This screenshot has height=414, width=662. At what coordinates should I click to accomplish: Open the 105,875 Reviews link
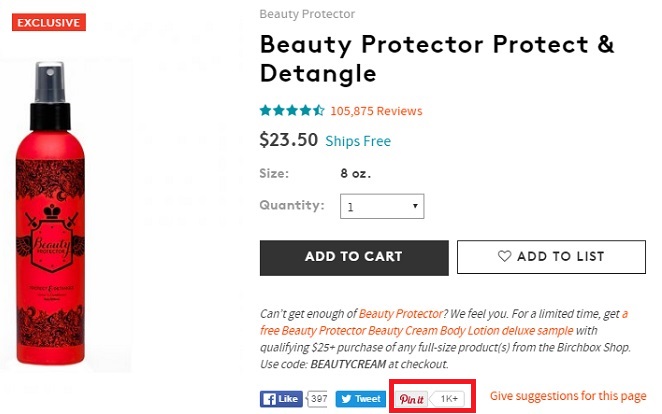pyautogui.click(x=376, y=111)
